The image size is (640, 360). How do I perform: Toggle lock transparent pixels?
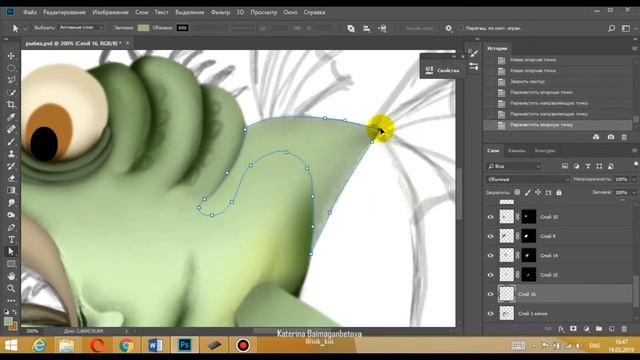click(x=517, y=192)
